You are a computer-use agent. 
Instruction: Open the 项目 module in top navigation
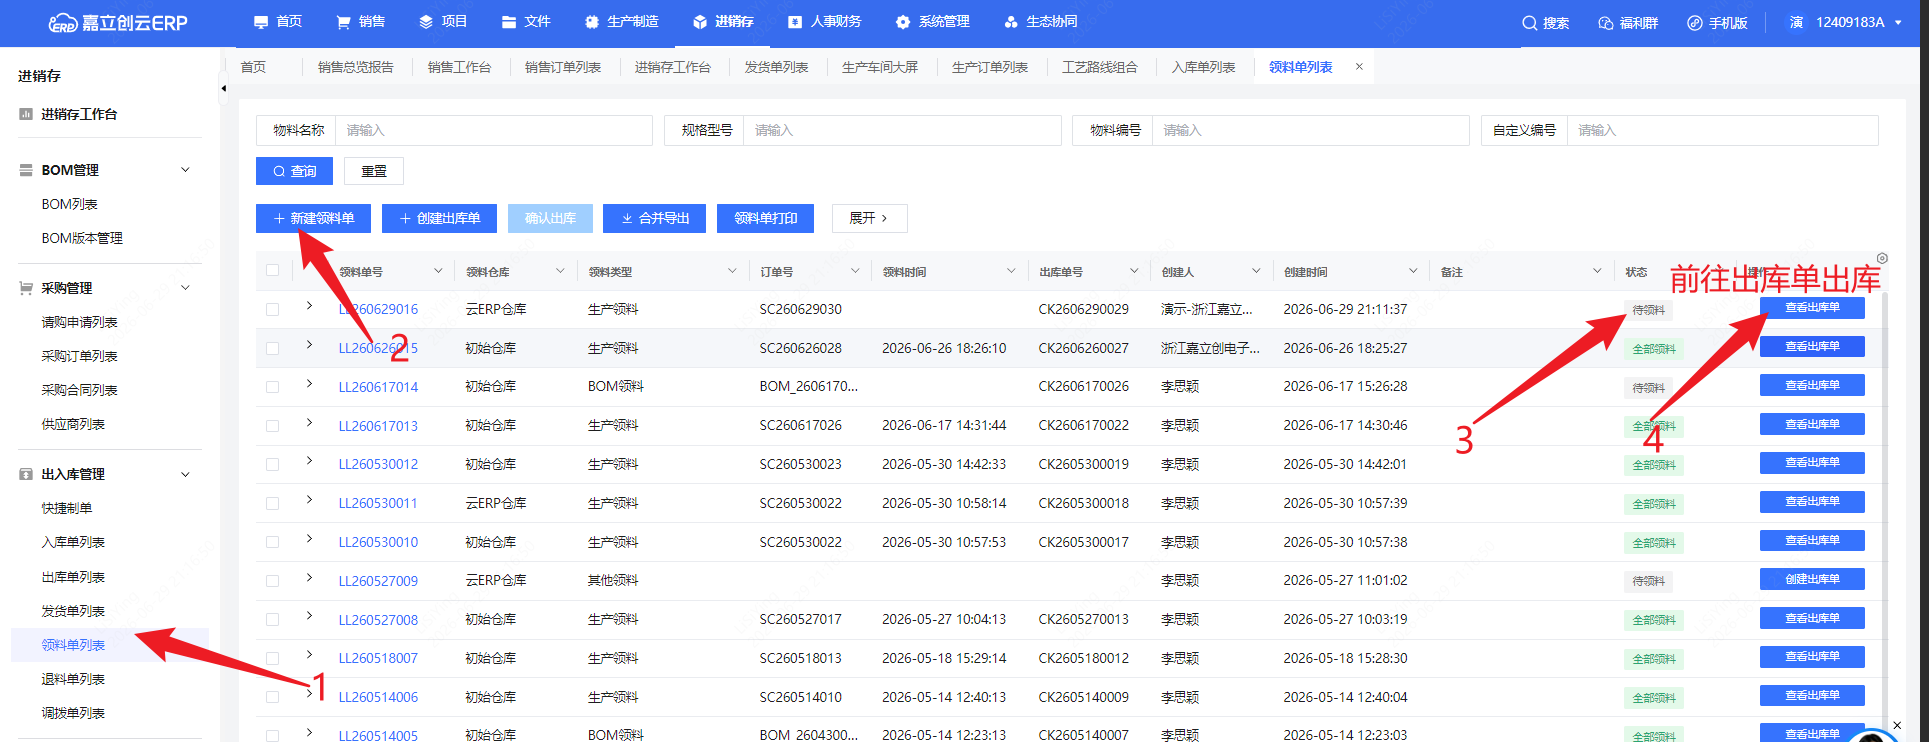coord(443,21)
